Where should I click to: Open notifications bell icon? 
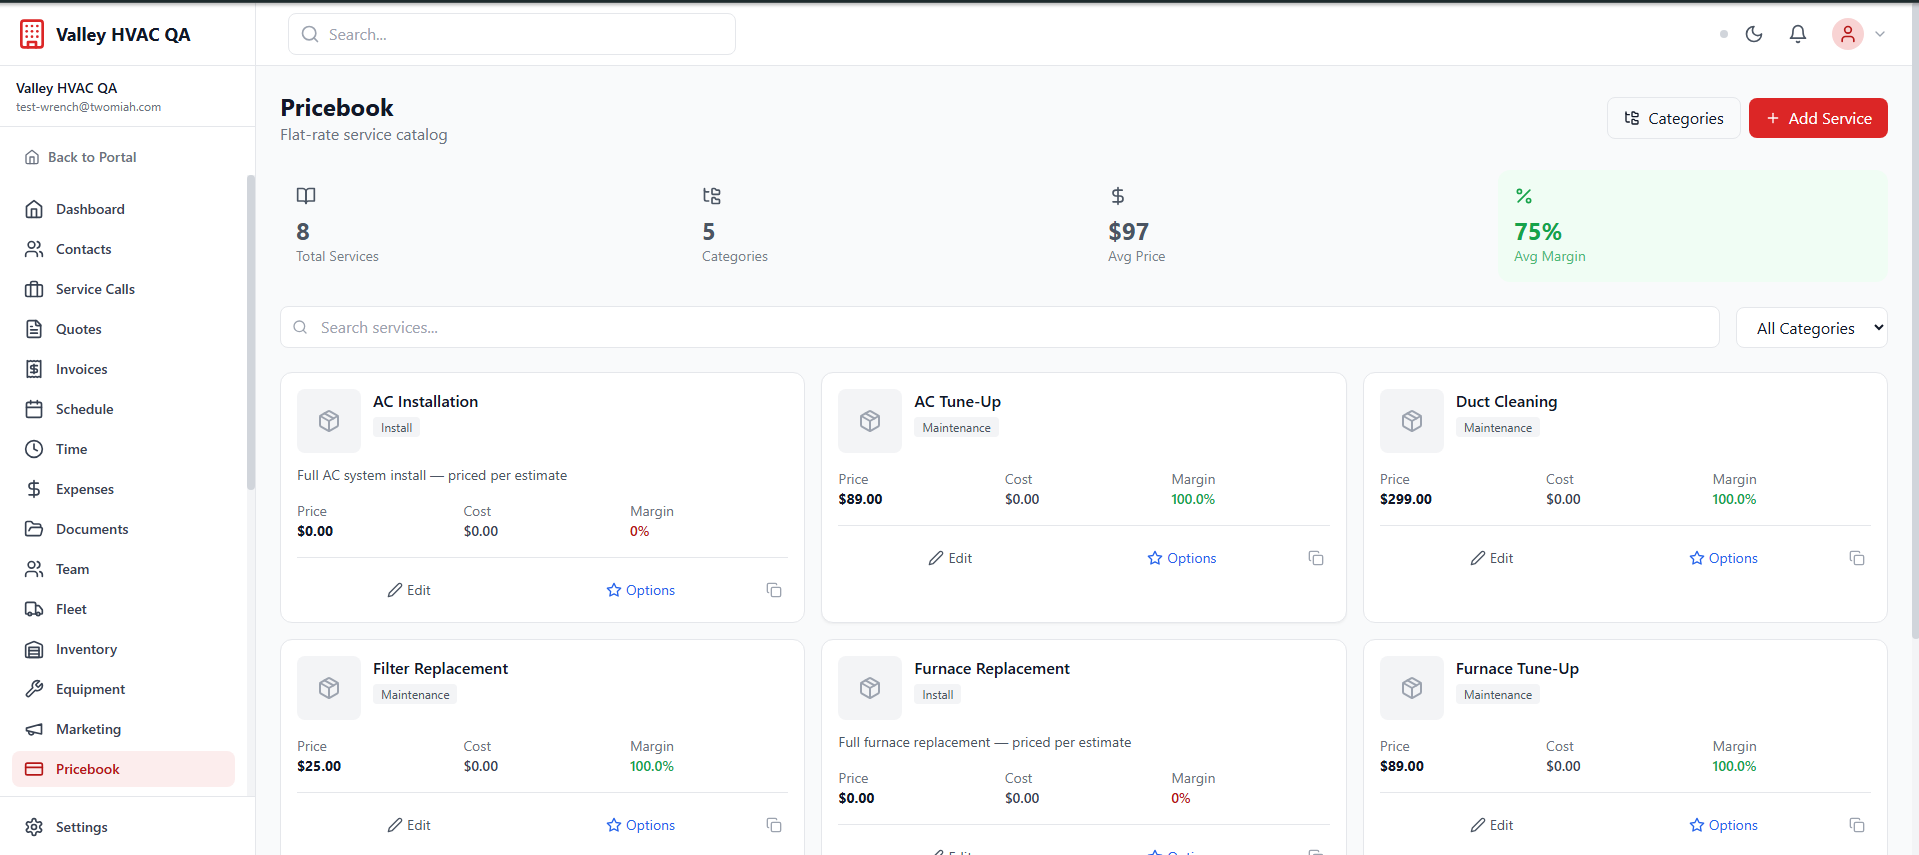pos(1798,34)
